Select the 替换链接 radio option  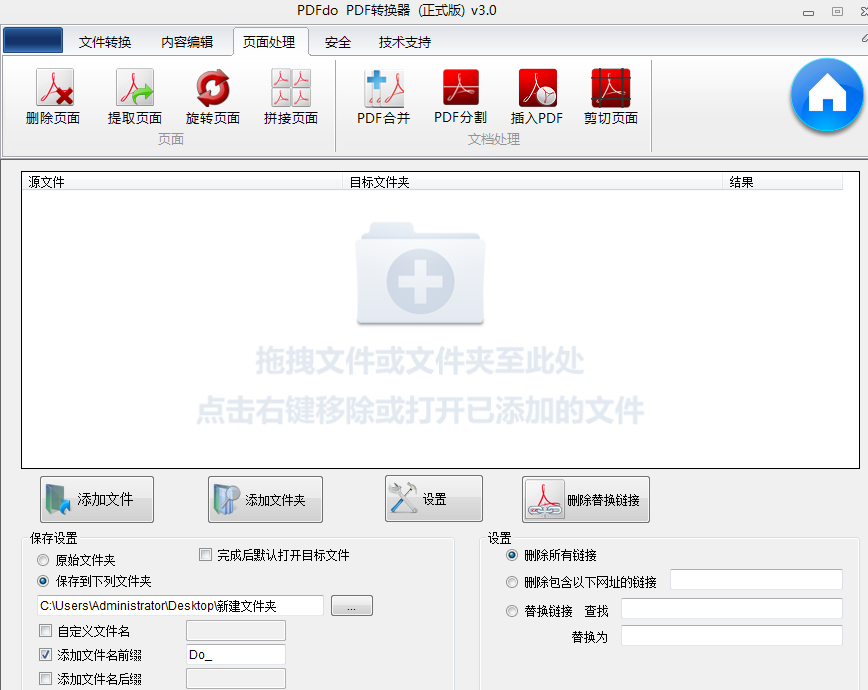(x=512, y=611)
